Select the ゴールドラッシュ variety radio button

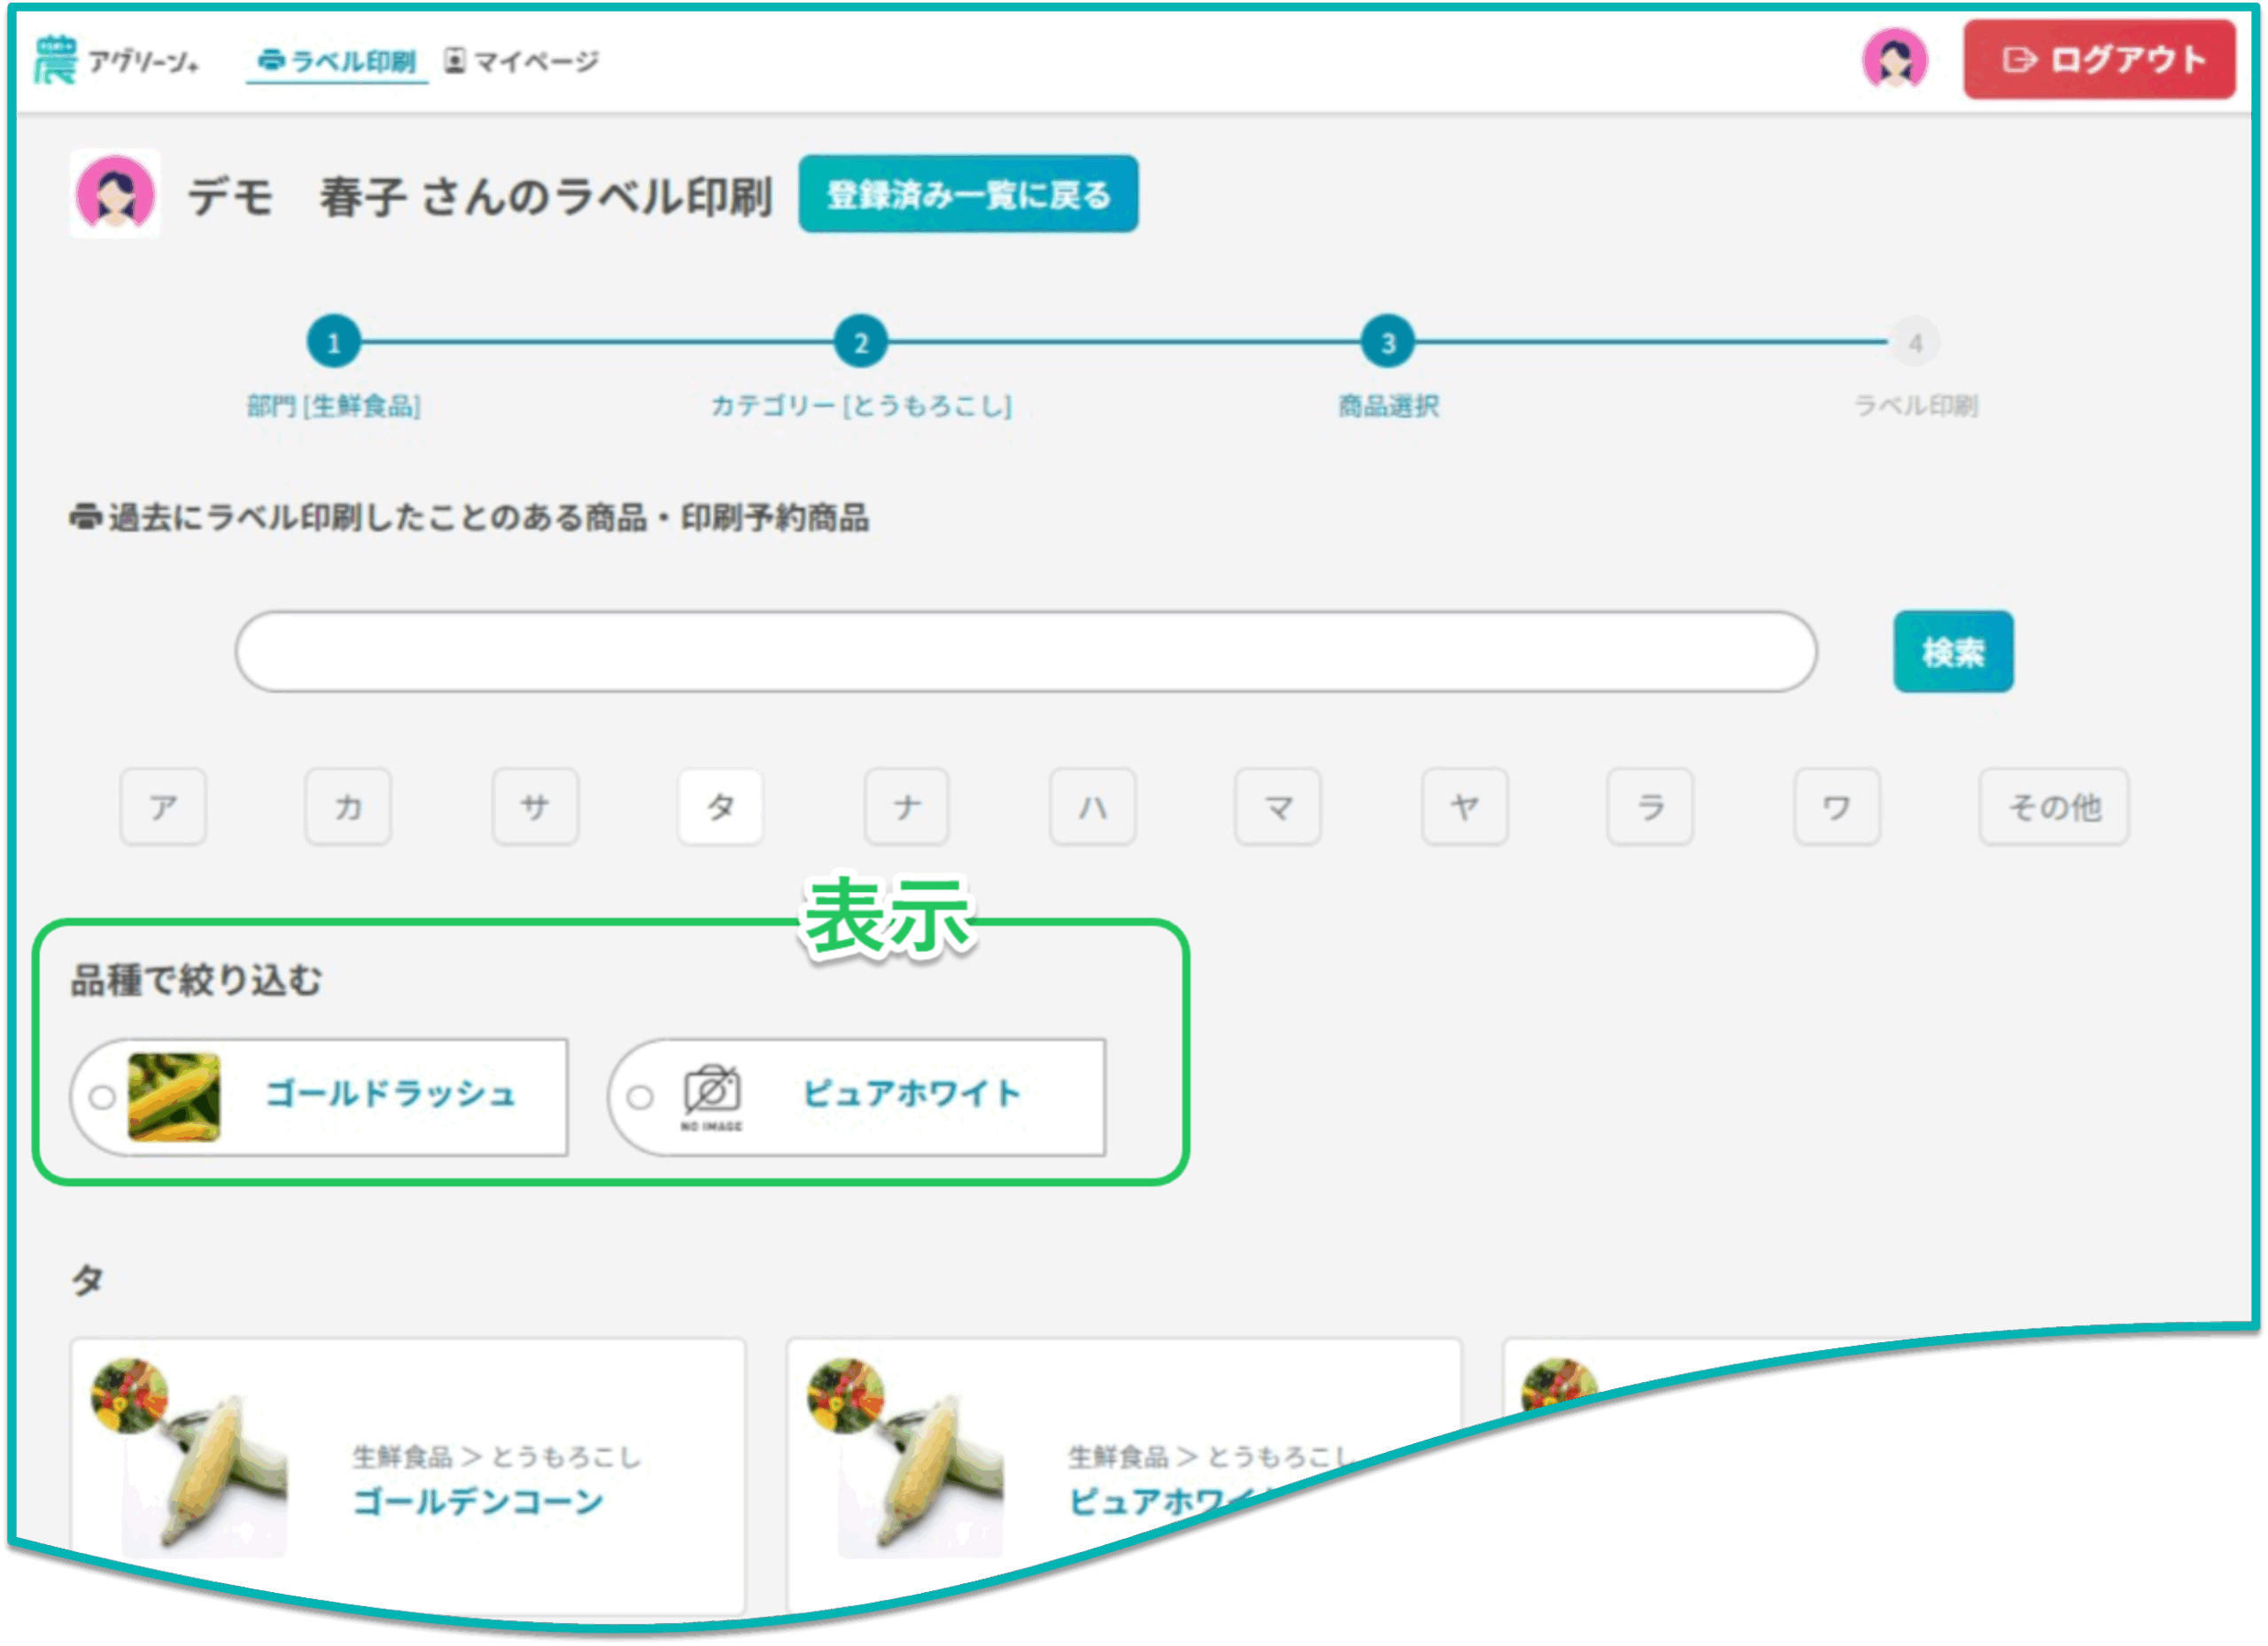tap(102, 1097)
